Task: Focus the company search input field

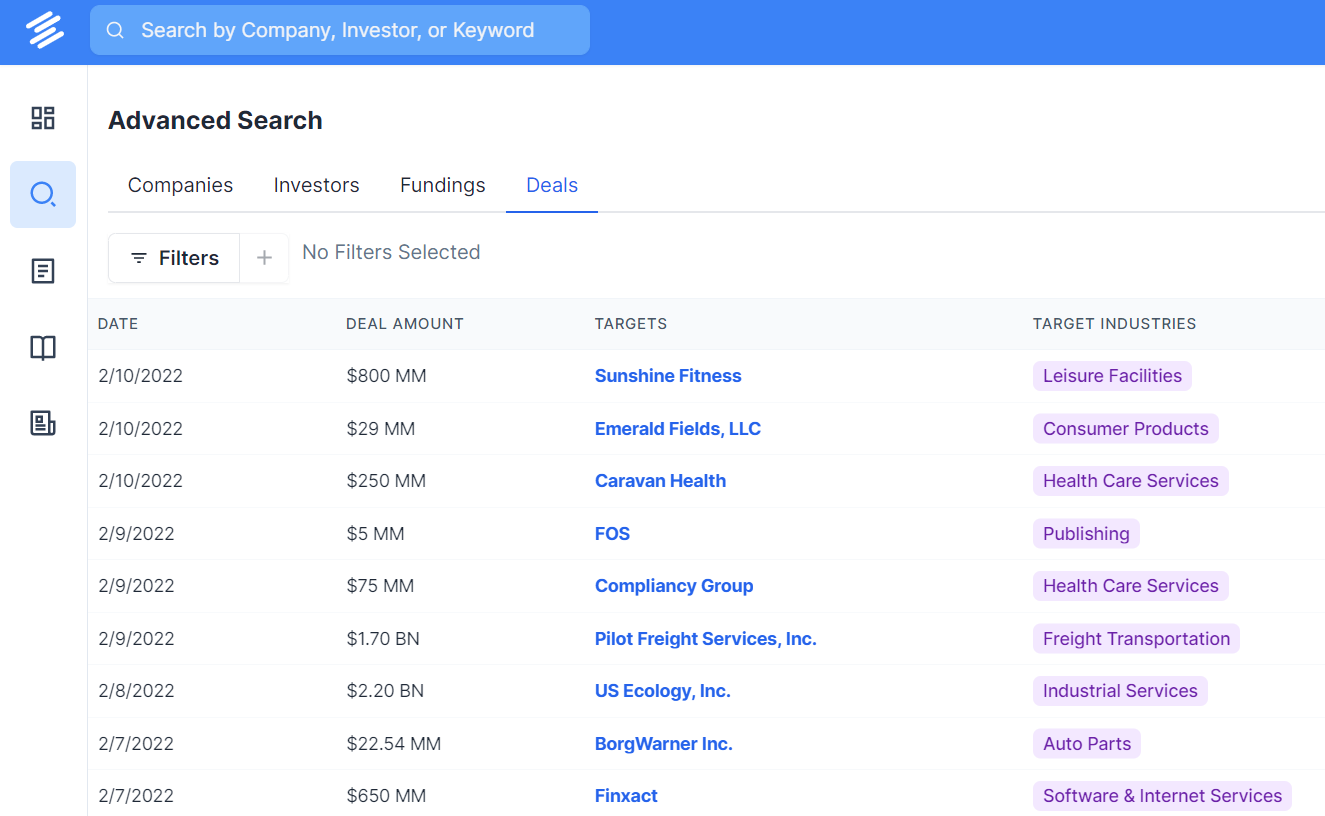Action: coord(340,30)
